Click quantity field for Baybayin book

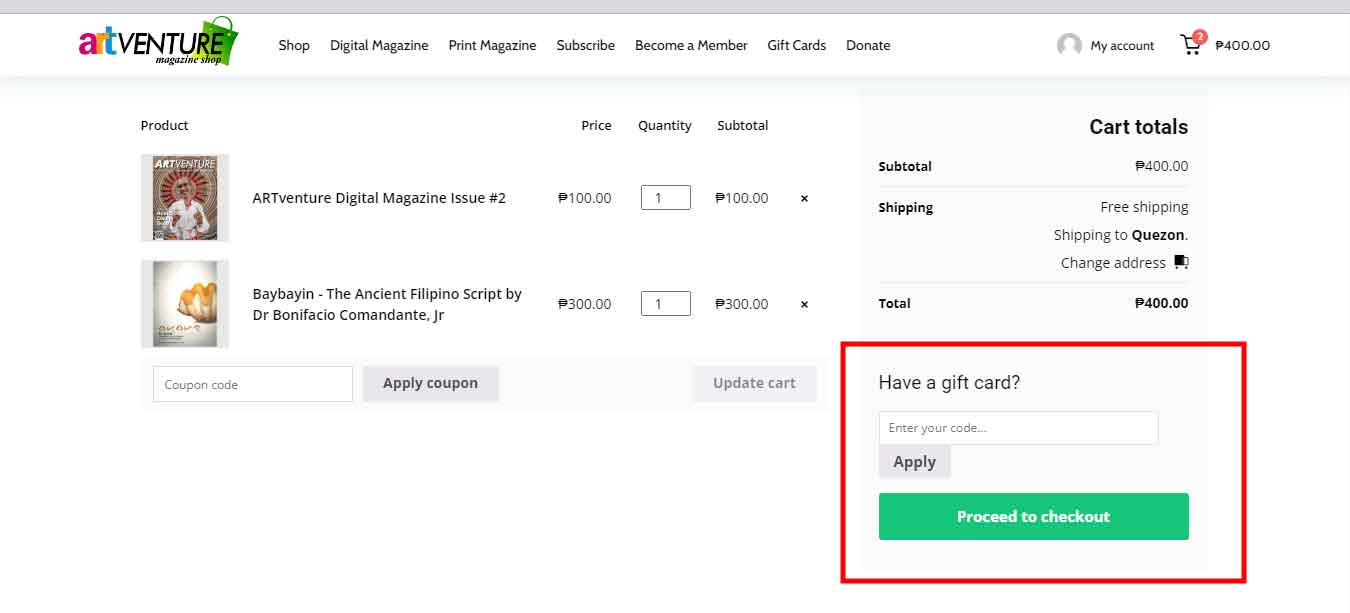click(x=666, y=303)
